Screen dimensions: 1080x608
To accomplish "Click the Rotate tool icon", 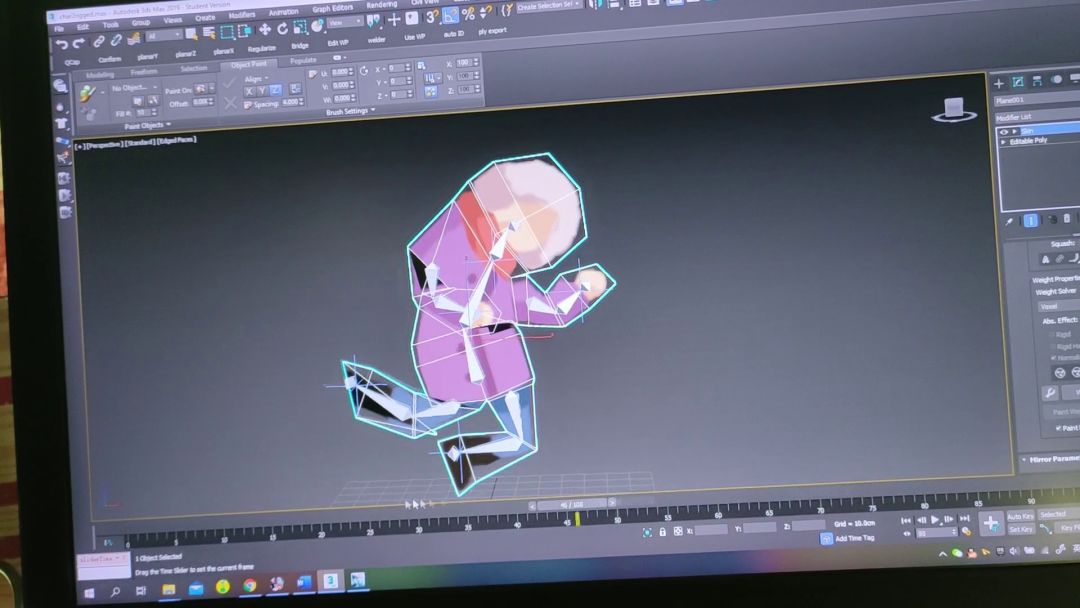I will tap(282, 28).
